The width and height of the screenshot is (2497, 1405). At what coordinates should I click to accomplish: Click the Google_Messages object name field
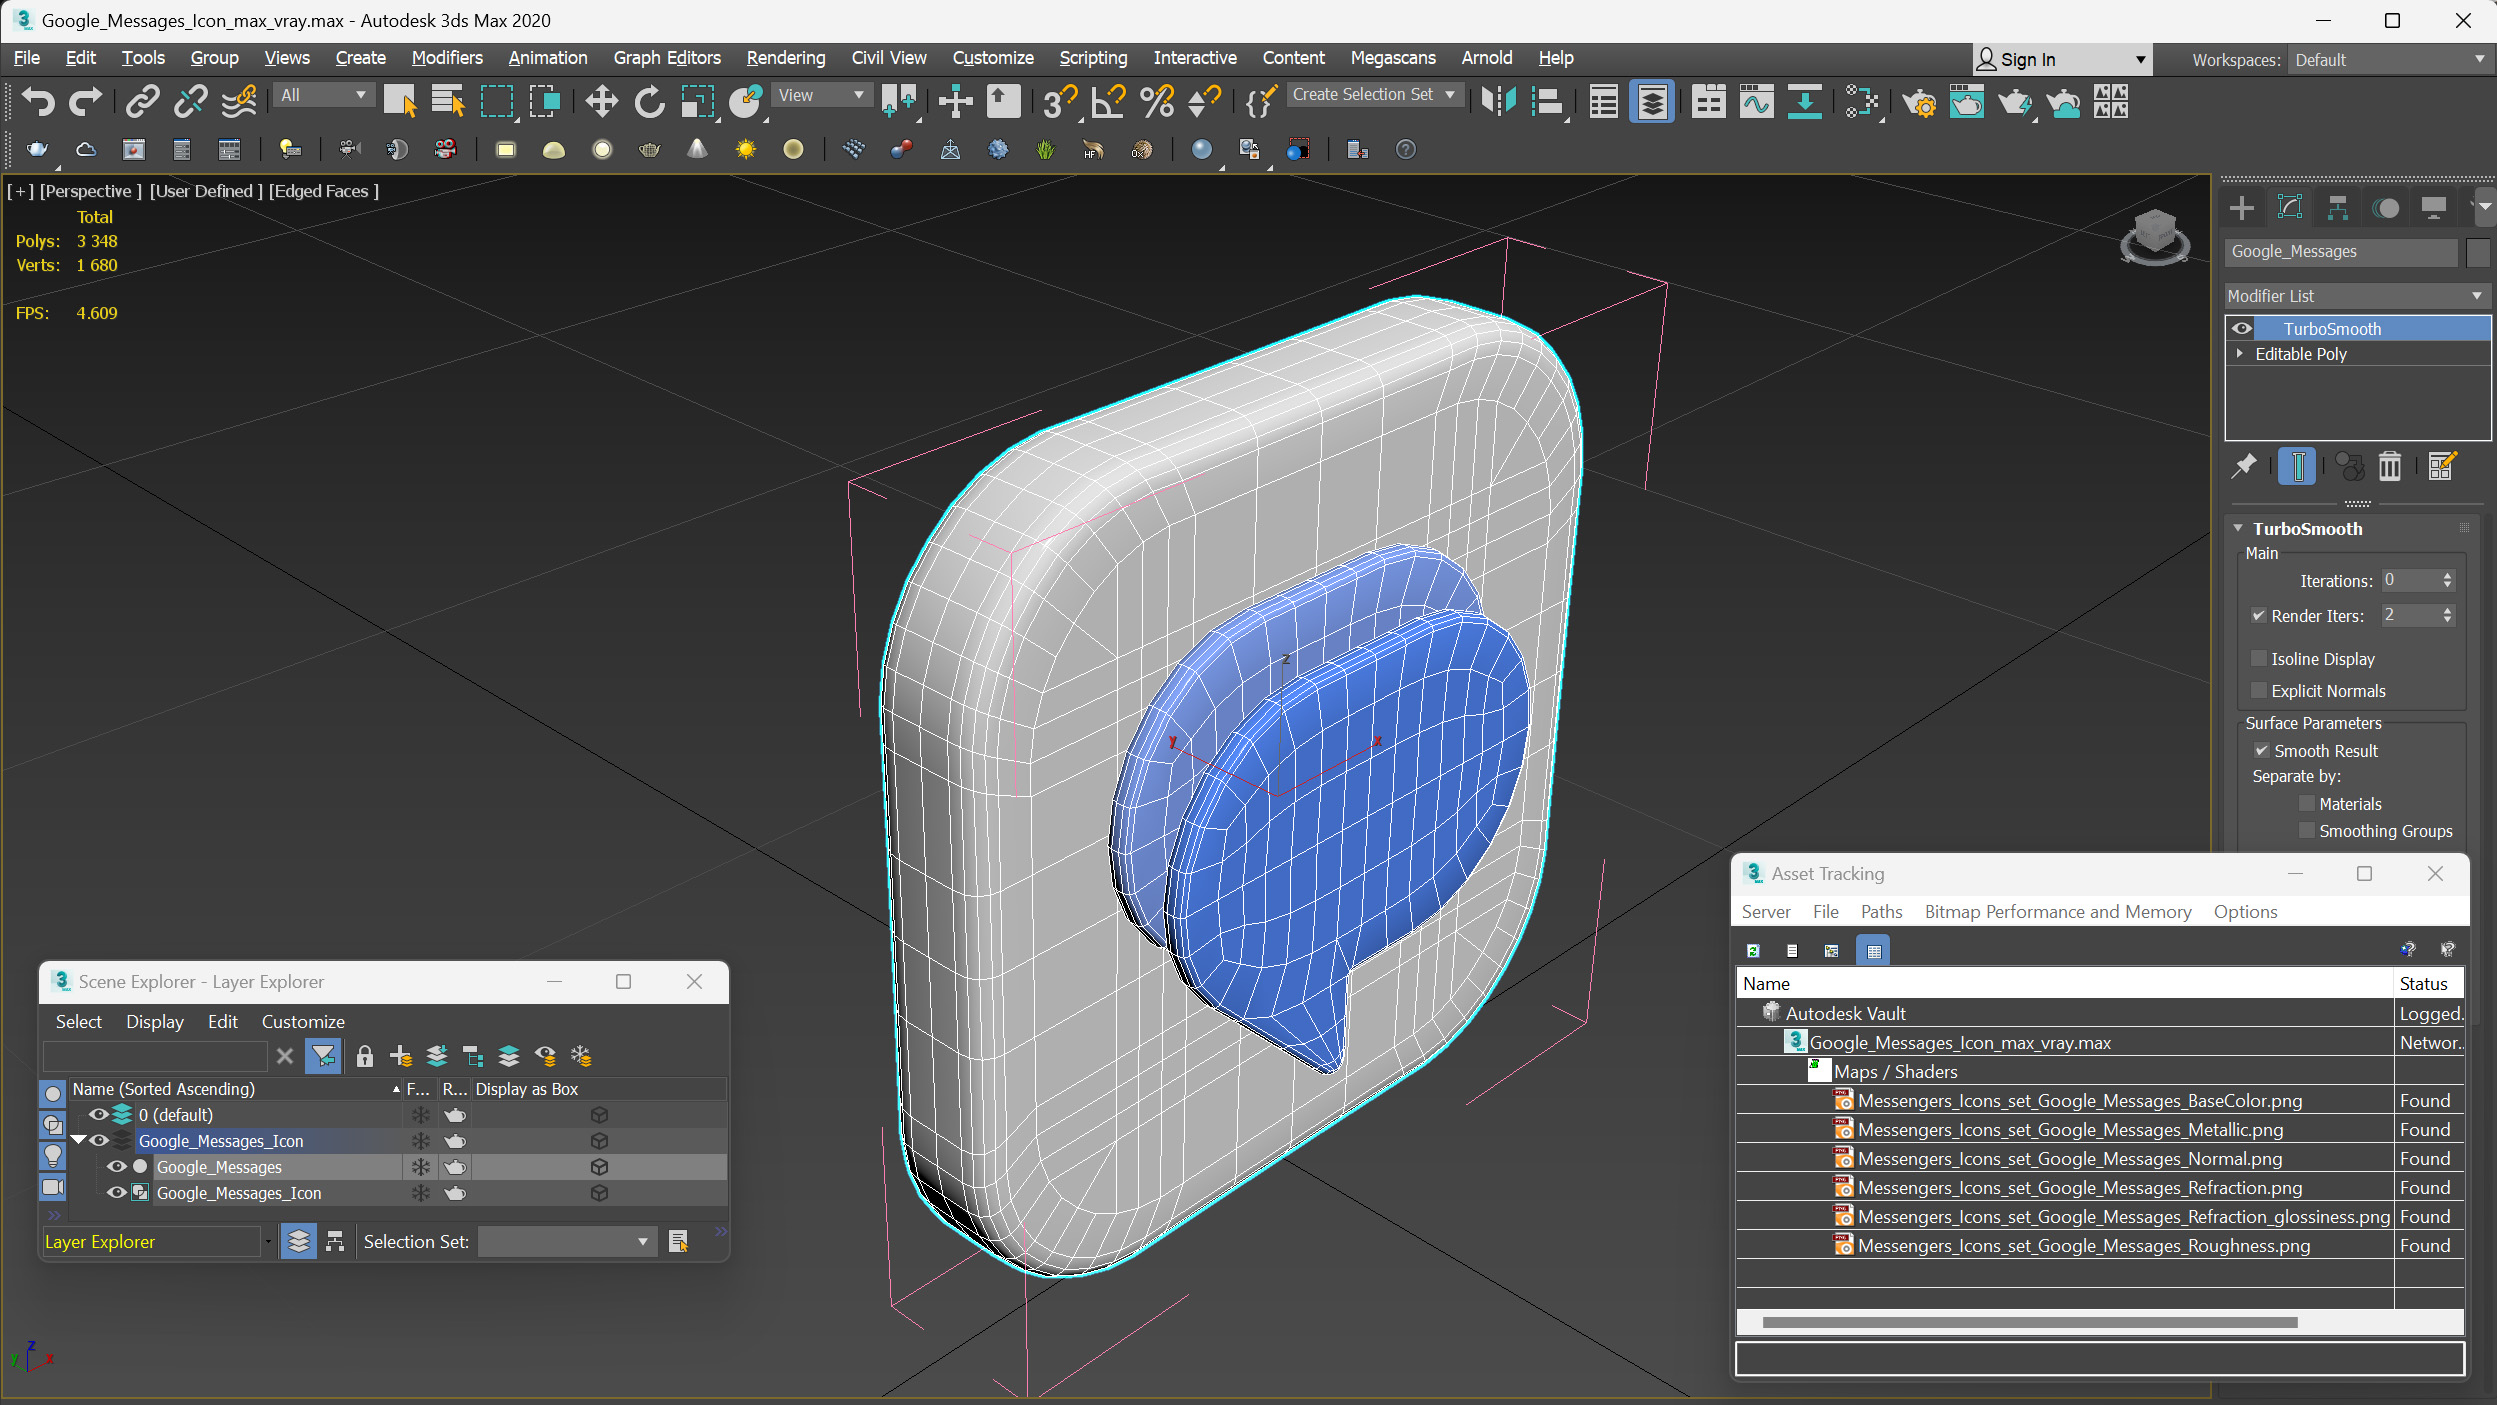point(2340,252)
